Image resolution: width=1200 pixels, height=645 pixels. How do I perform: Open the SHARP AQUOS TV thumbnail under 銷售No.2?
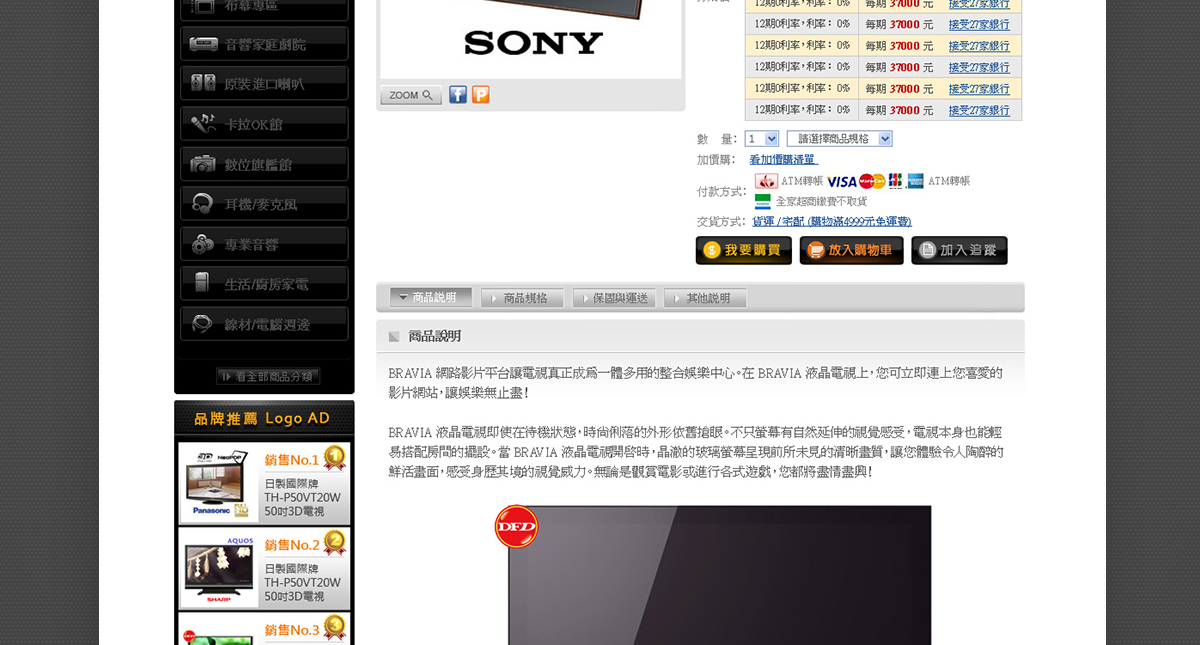(219, 569)
